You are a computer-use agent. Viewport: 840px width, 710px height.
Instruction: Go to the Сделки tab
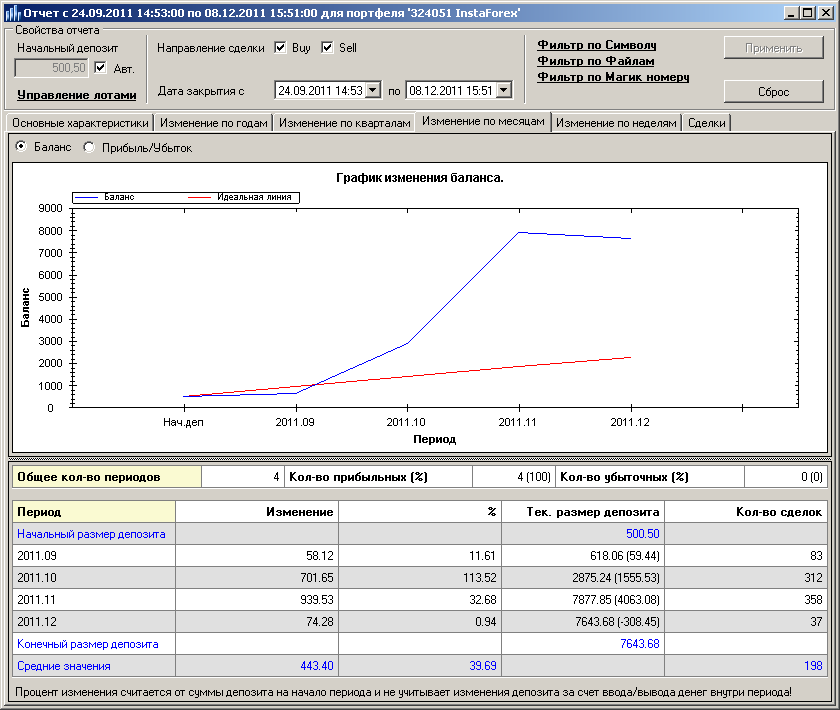click(707, 123)
